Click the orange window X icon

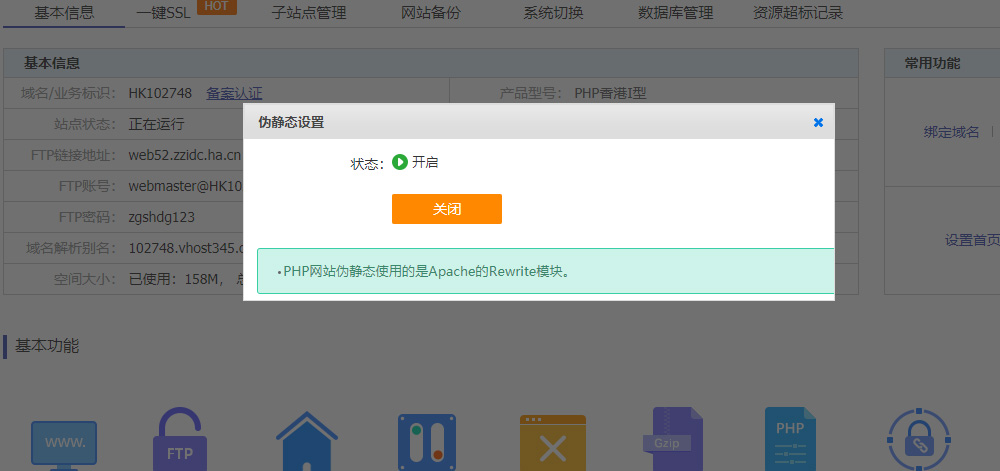pyautogui.click(x=552, y=443)
